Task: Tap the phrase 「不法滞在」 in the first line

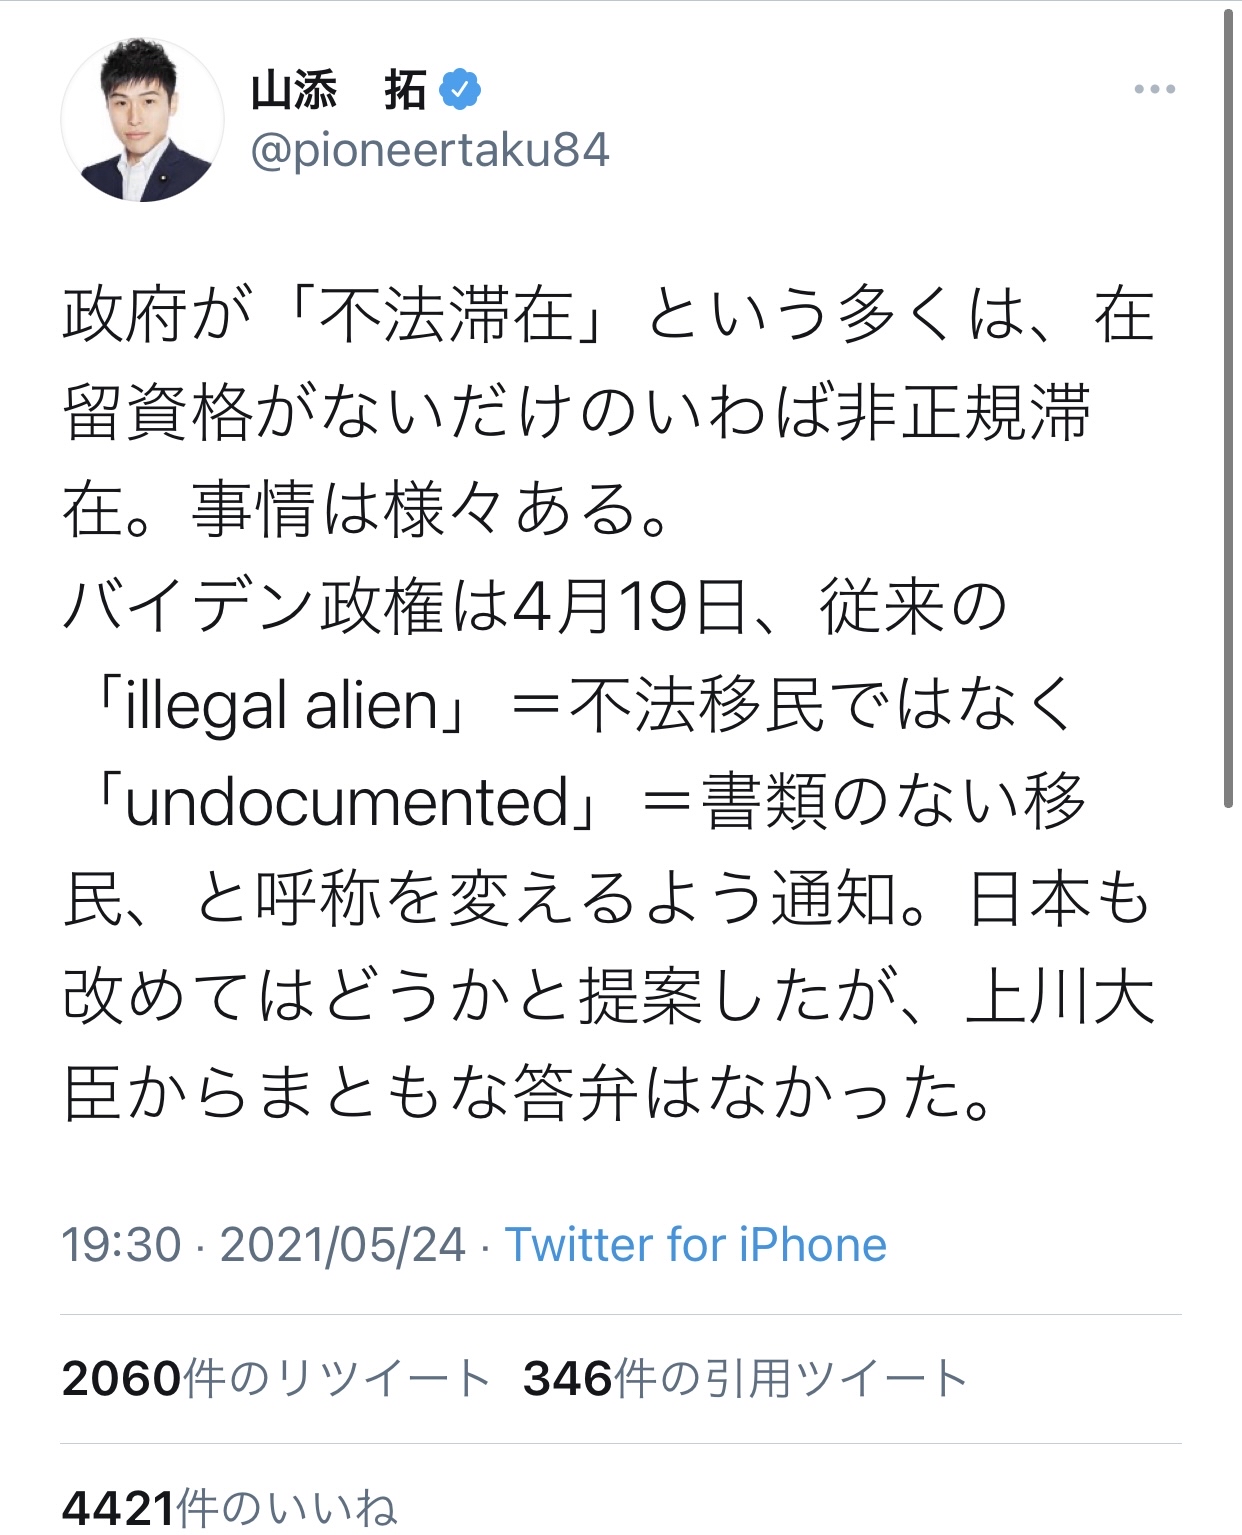Action: coord(445,315)
